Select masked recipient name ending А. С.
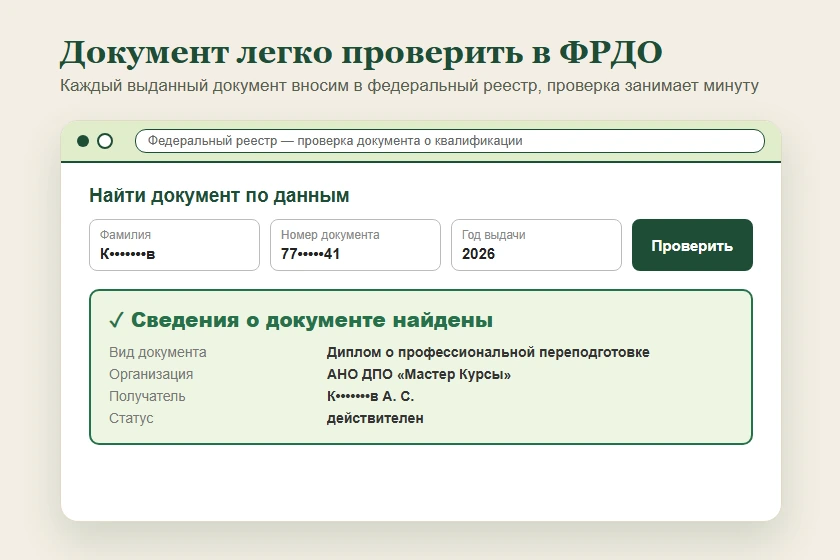This screenshot has height=560, width=840. pyautogui.click(x=370, y=396)
